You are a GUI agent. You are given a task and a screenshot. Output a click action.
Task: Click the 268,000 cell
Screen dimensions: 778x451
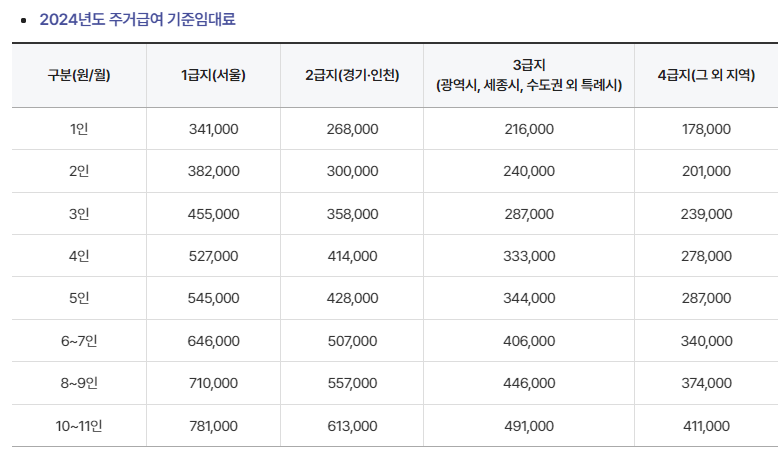tap(352, 129)
